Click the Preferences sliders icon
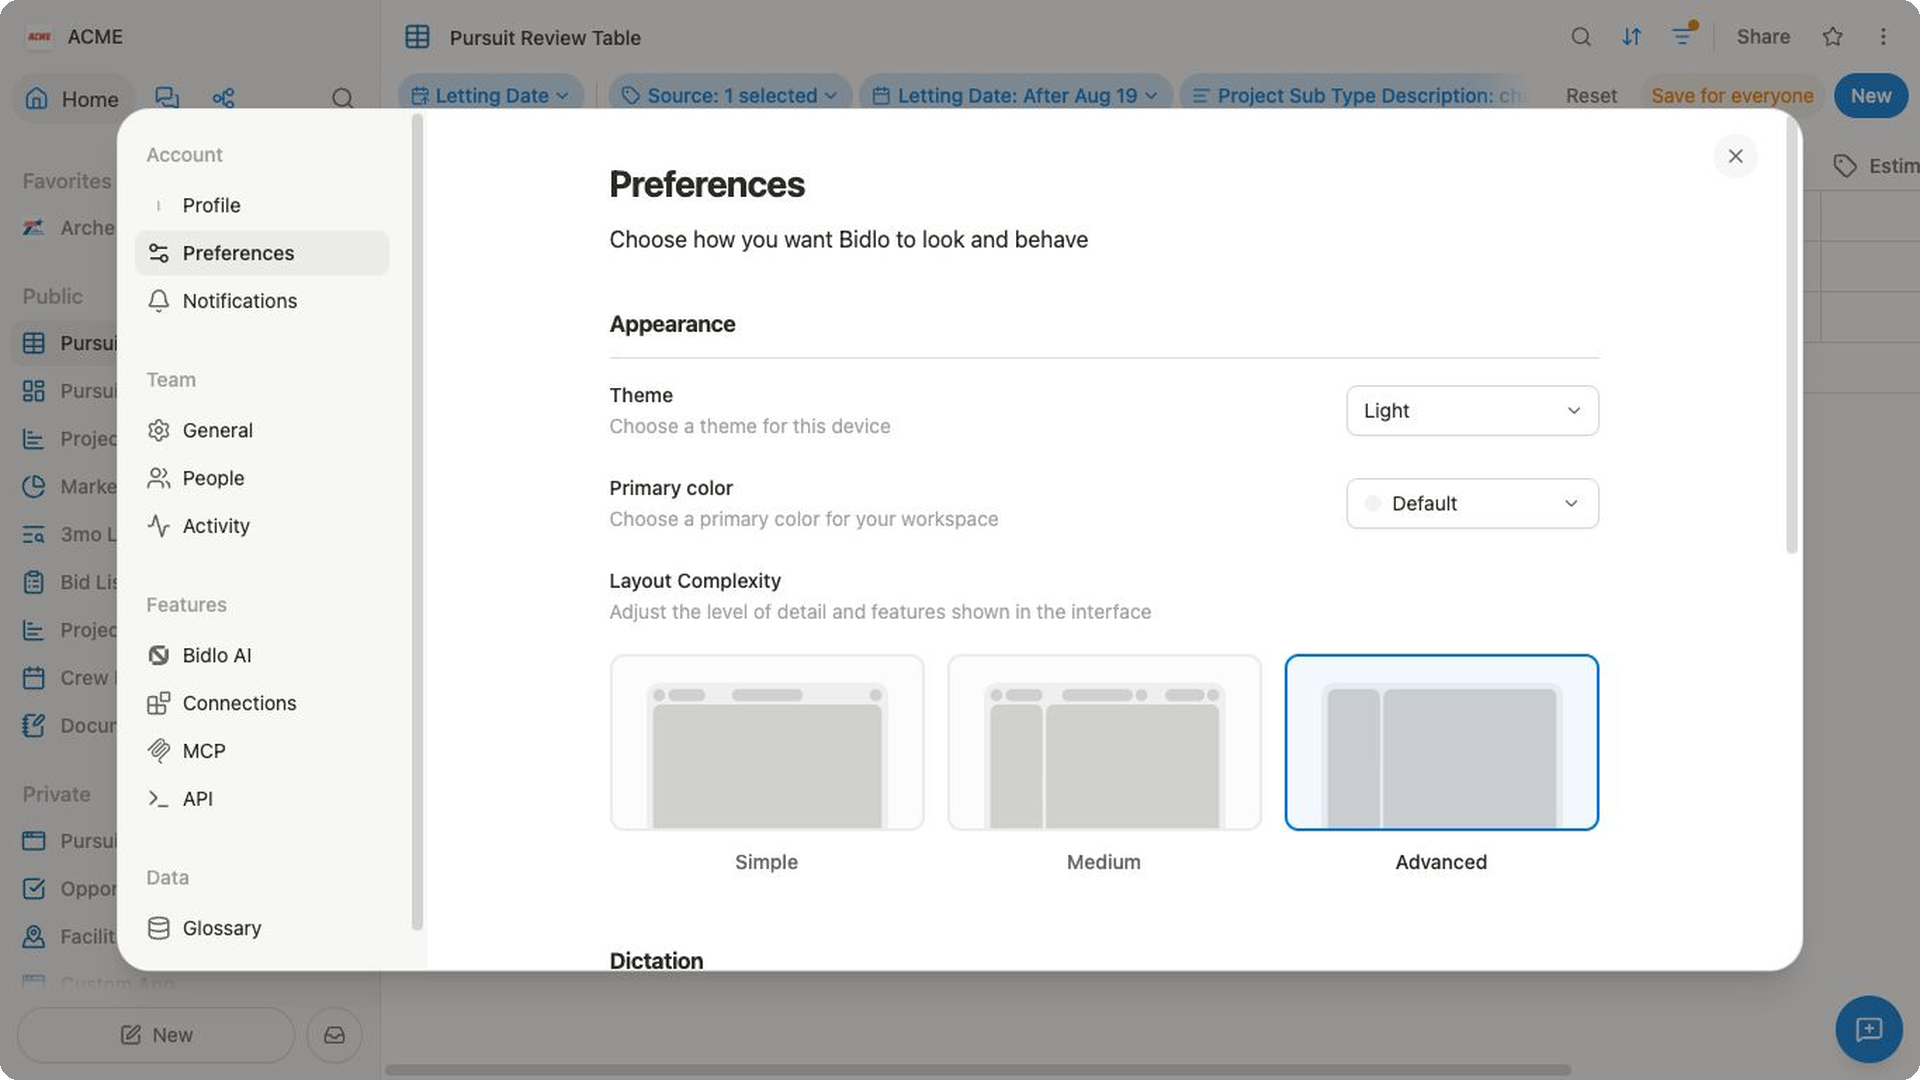The width and height of the screenshot is (1920, 1080). coord(158,253)
